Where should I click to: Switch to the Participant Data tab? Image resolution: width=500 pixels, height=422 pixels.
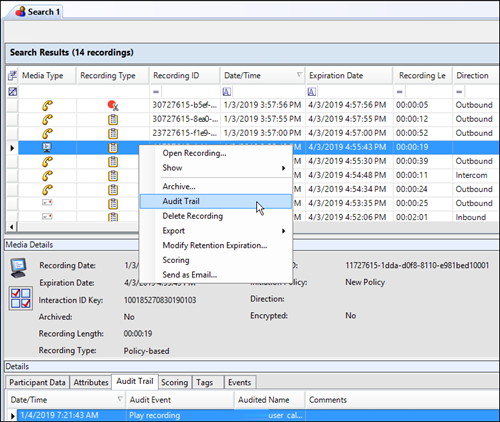coord(37,382)
